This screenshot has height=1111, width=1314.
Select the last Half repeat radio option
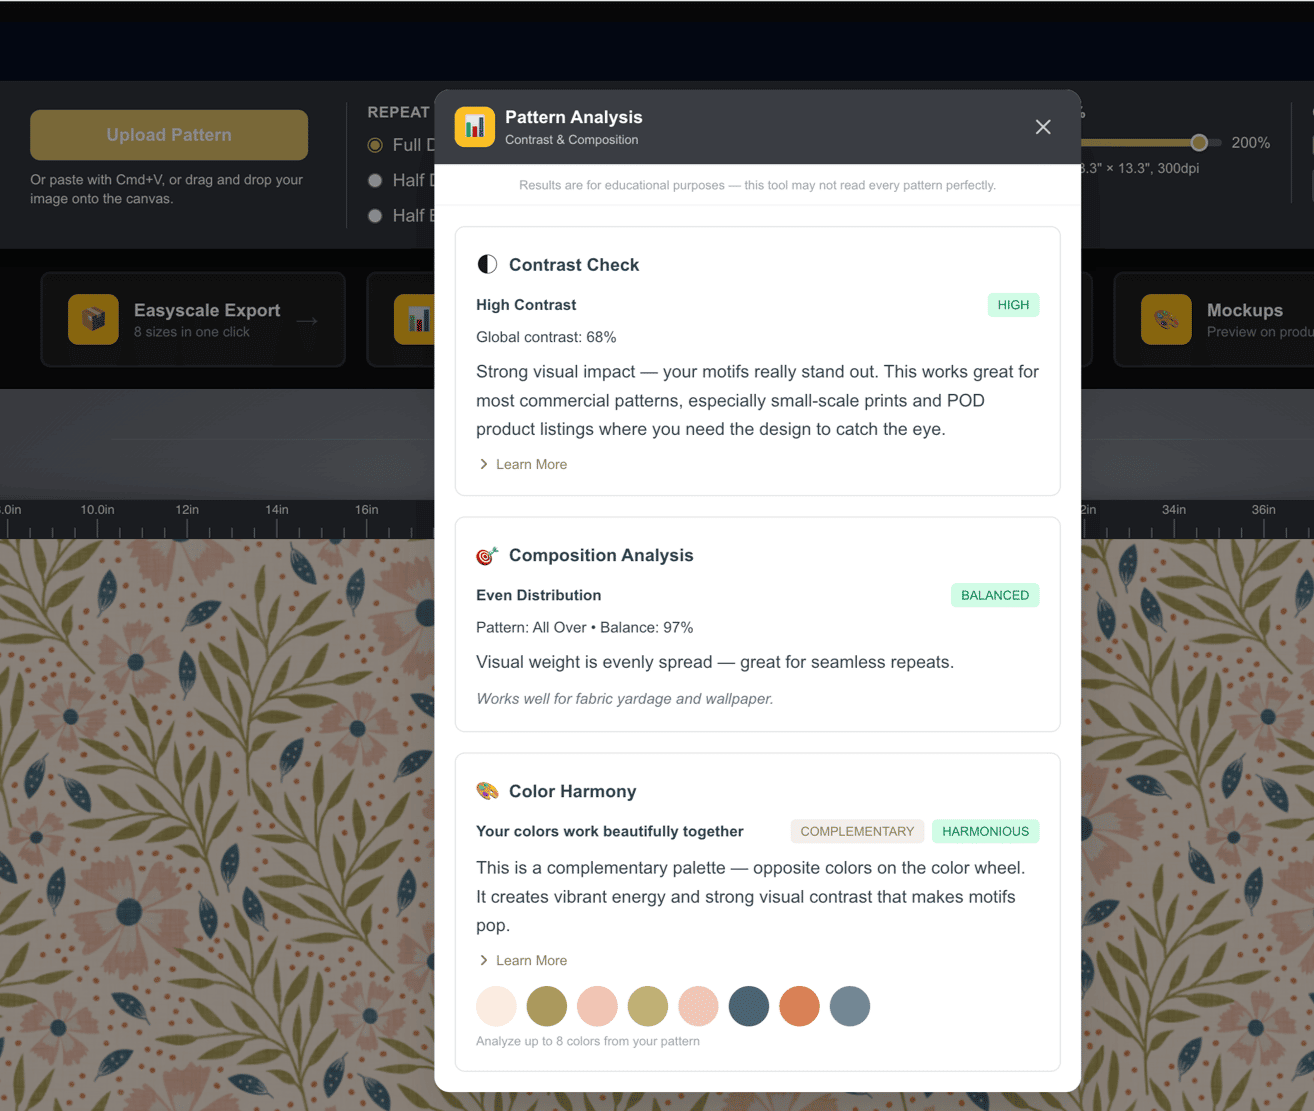click(x=375, y=215)
